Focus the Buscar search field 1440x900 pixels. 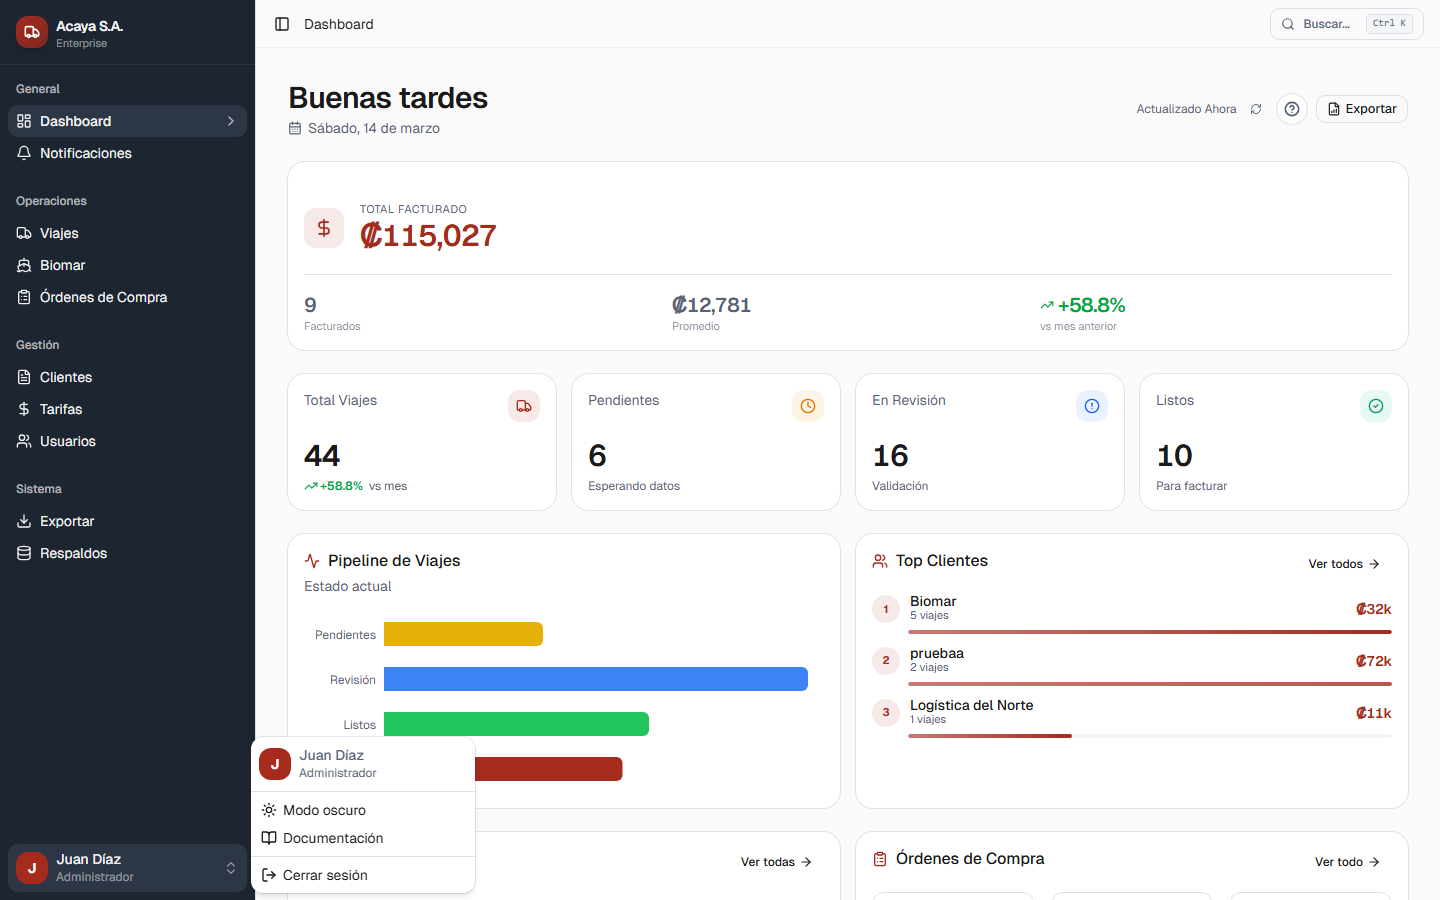[x=1347, y=24]
